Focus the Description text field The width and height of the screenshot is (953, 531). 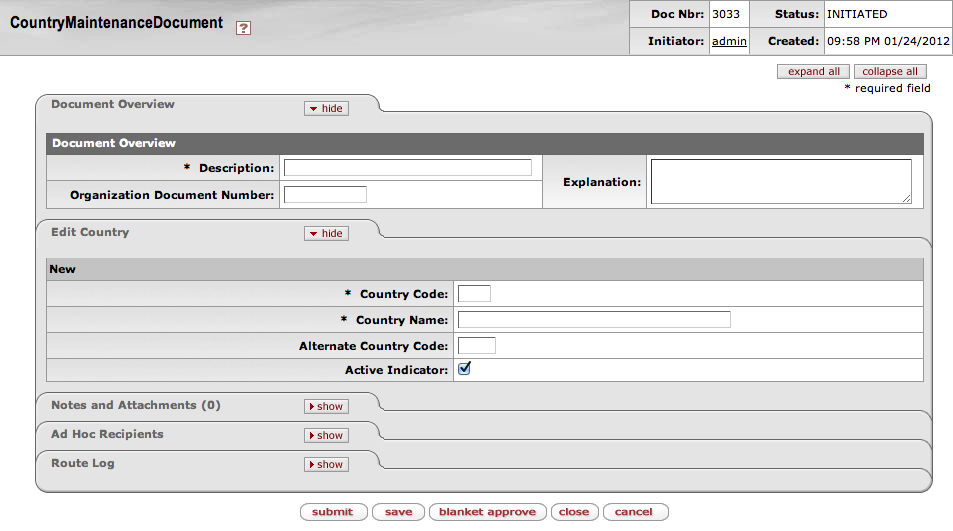(x=408, y=168)
